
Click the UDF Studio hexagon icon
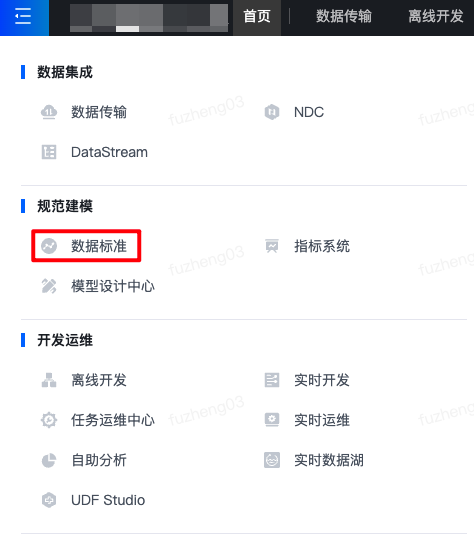click(x=49, y=500)
